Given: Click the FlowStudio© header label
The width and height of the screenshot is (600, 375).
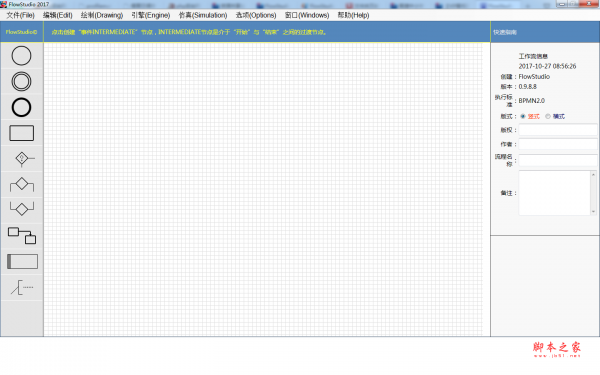Looking at the screenshot, I should click(x=21, y=32).
